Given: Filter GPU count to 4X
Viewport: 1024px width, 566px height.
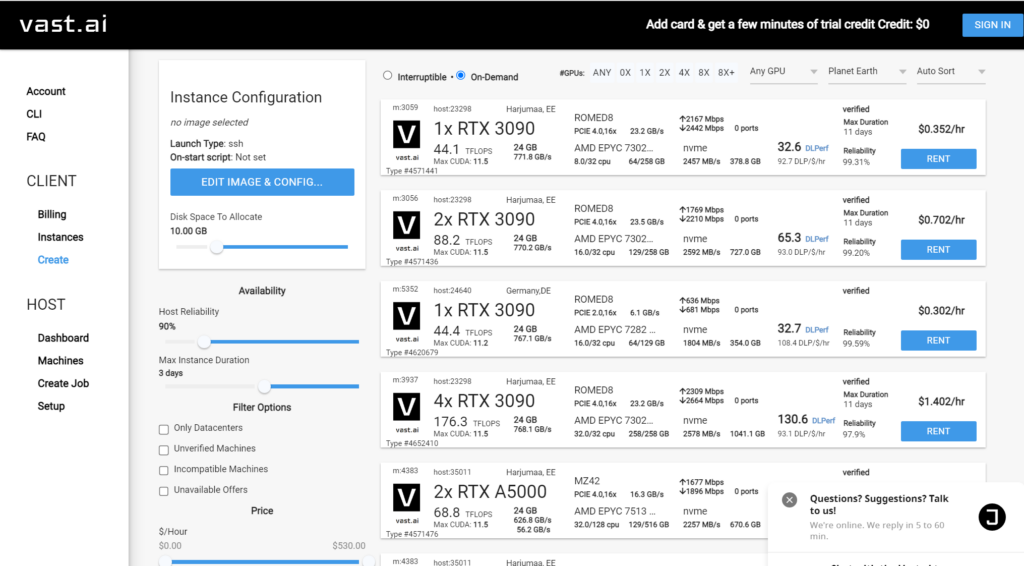Looking at the screenshot, I should point(684,72).
